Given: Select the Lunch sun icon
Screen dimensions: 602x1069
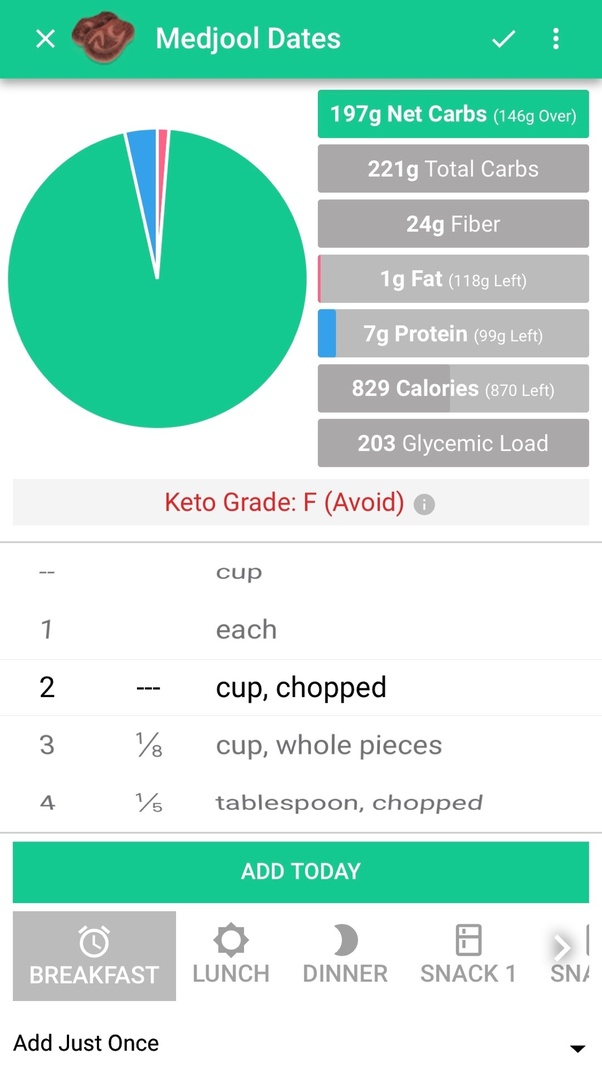Looking at the screenshot, I should (x=231, y=940).
